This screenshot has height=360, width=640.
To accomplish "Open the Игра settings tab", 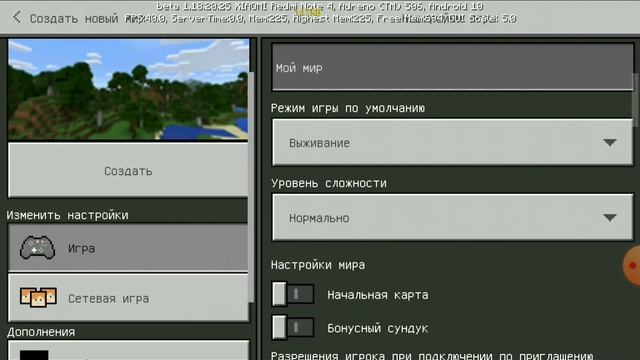I will (x=128, y=248).
